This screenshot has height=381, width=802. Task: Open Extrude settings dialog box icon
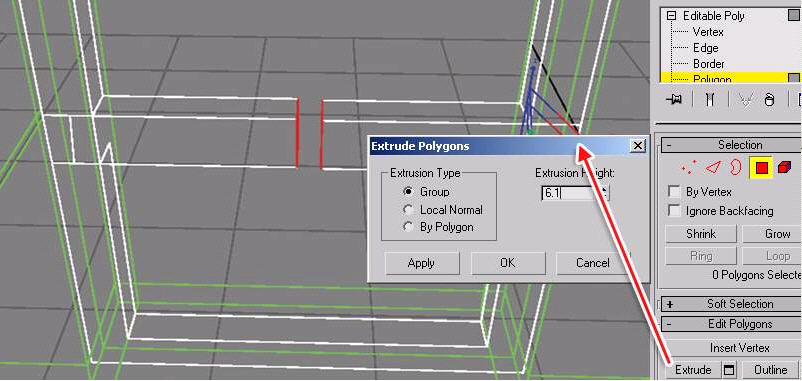pyautogui.click(x=728, y=370)
